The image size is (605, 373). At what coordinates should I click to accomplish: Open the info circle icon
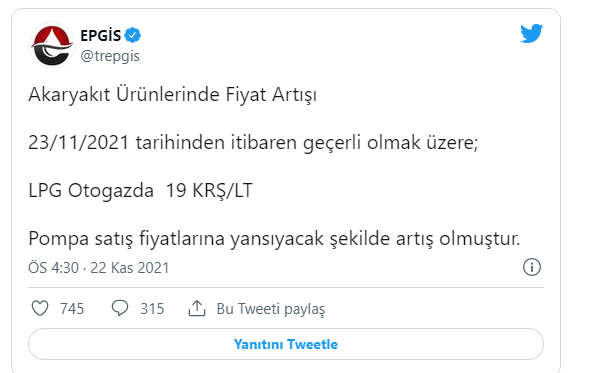(x=532, y=267)
